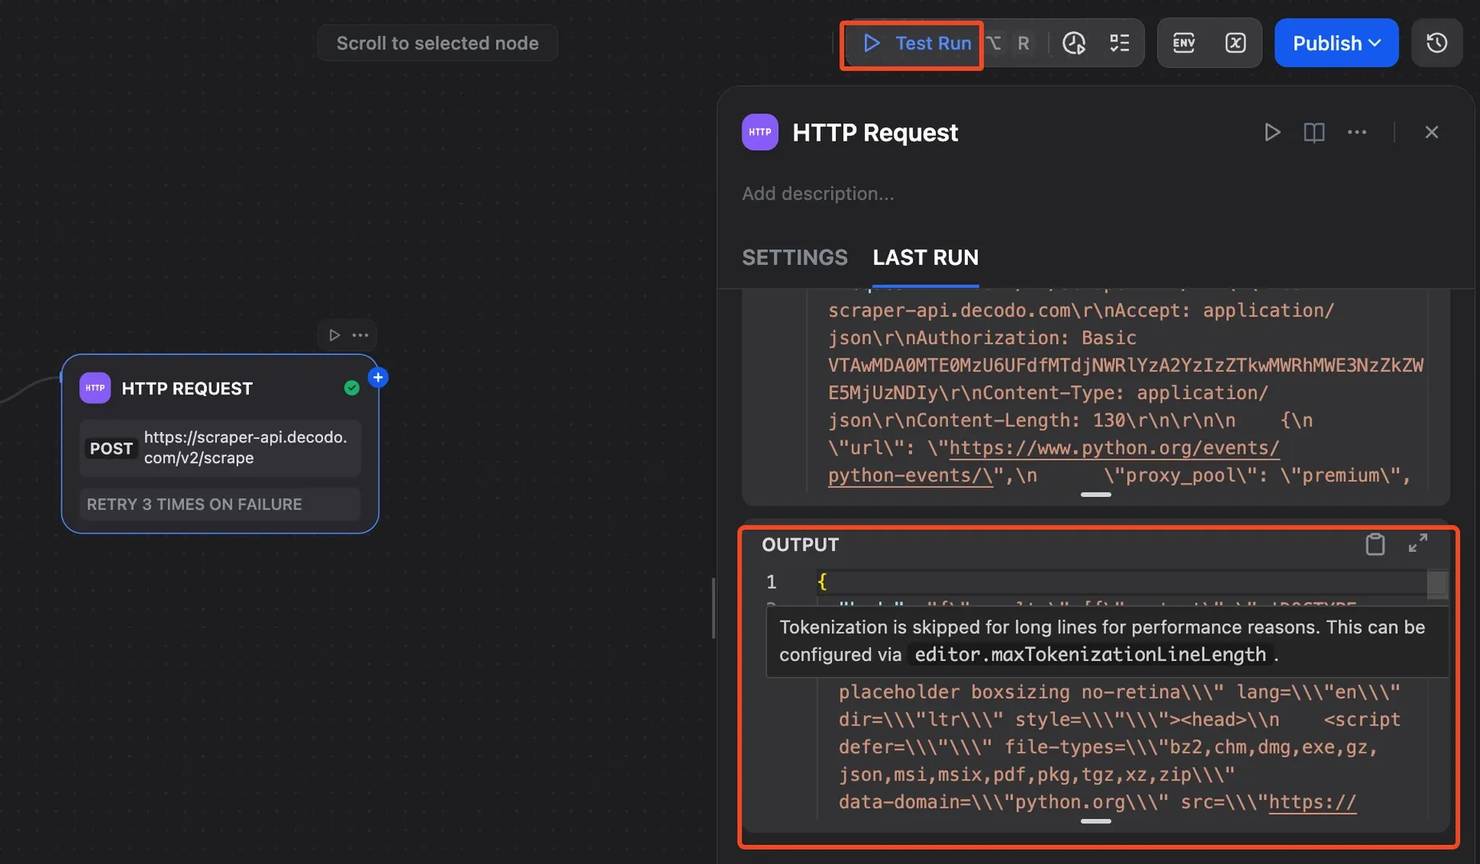Click the Publish dropdown button
The height and width of the screenshot is (864, 1480).
[1336, 43]
